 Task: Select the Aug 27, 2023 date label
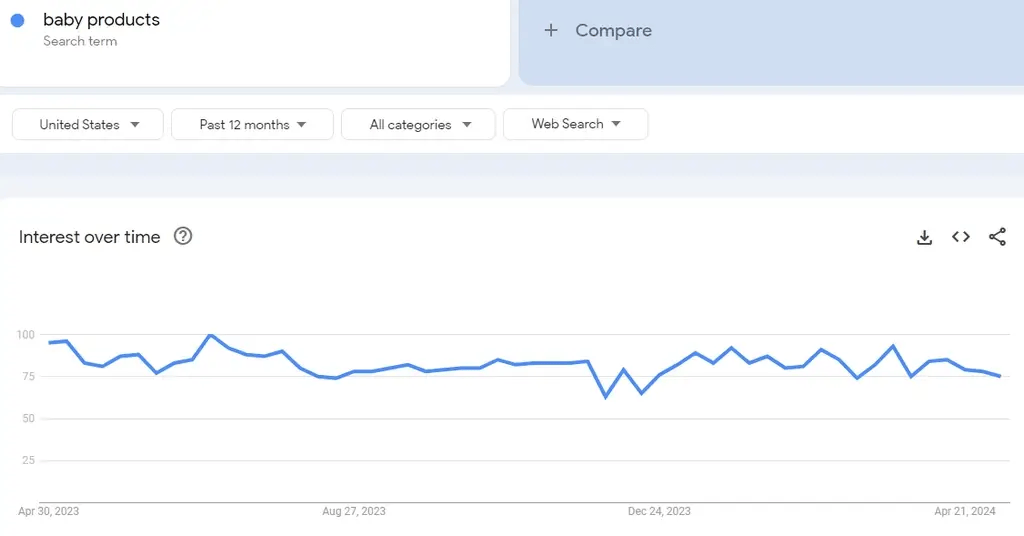(x=354, y=511)
